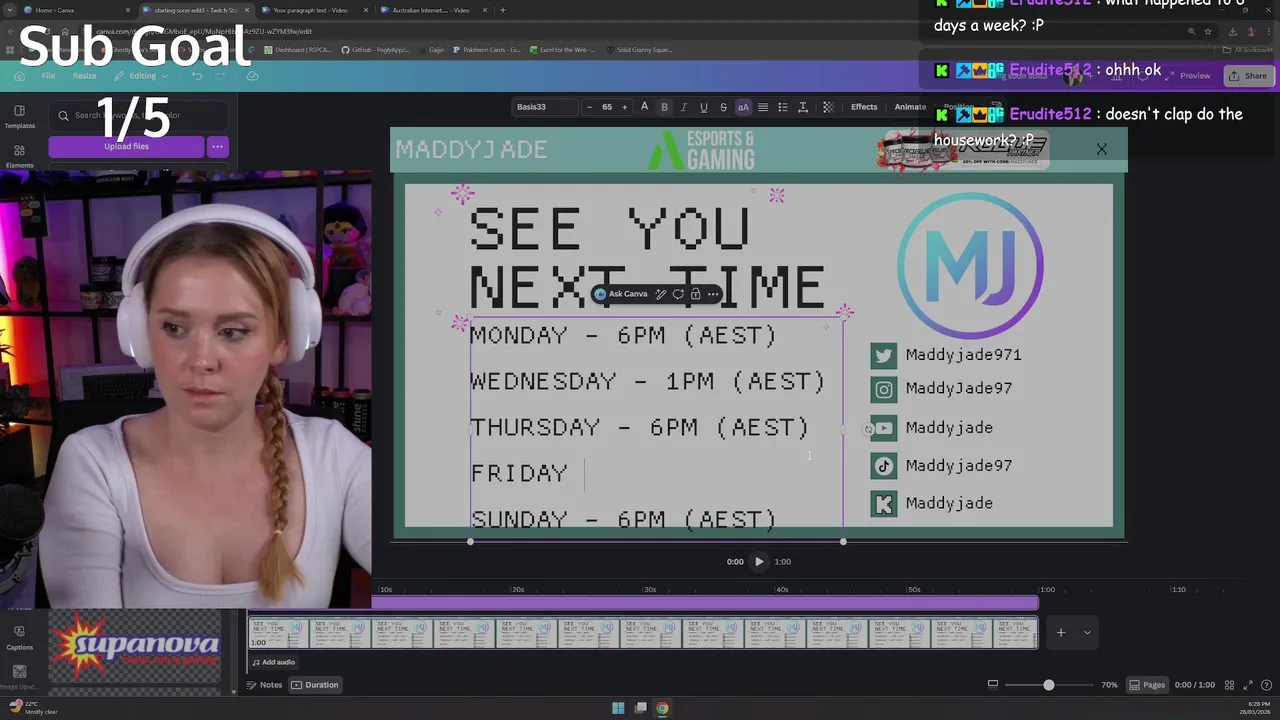This screenshot has height=720, width=1280.
Task: Open Chrome from taskbar
Action: [662, 708]
